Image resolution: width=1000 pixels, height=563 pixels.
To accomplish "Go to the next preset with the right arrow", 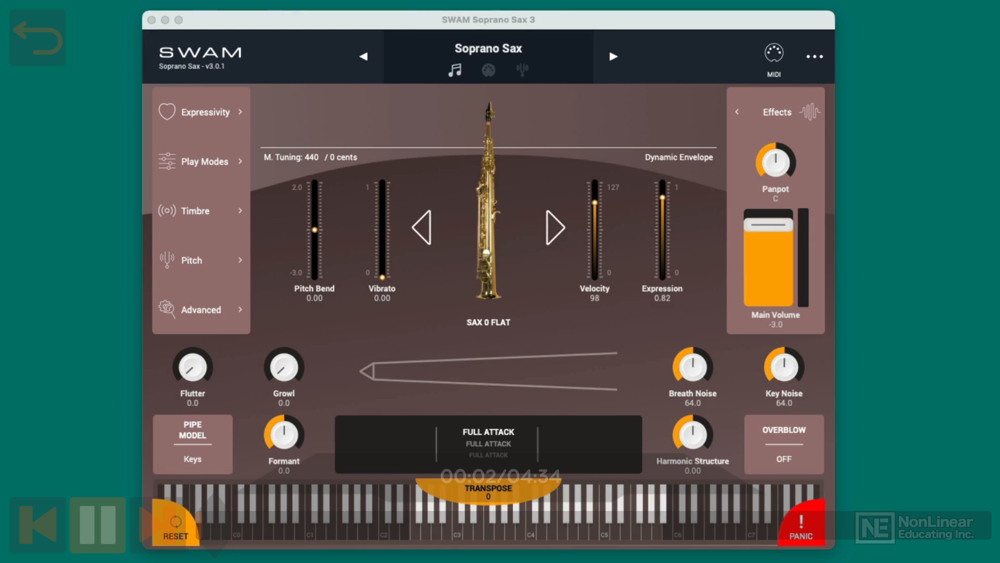I will (x=613, y=57).
